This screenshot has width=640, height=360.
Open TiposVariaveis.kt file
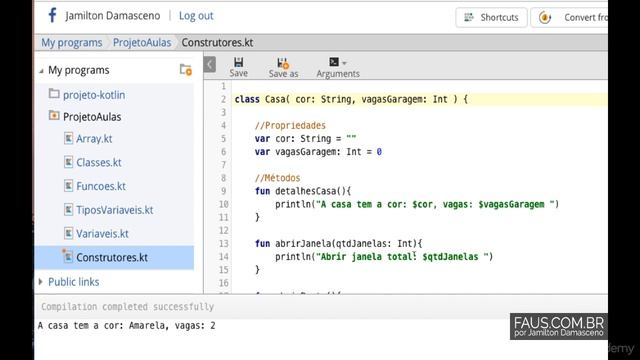tap(115, 210)
